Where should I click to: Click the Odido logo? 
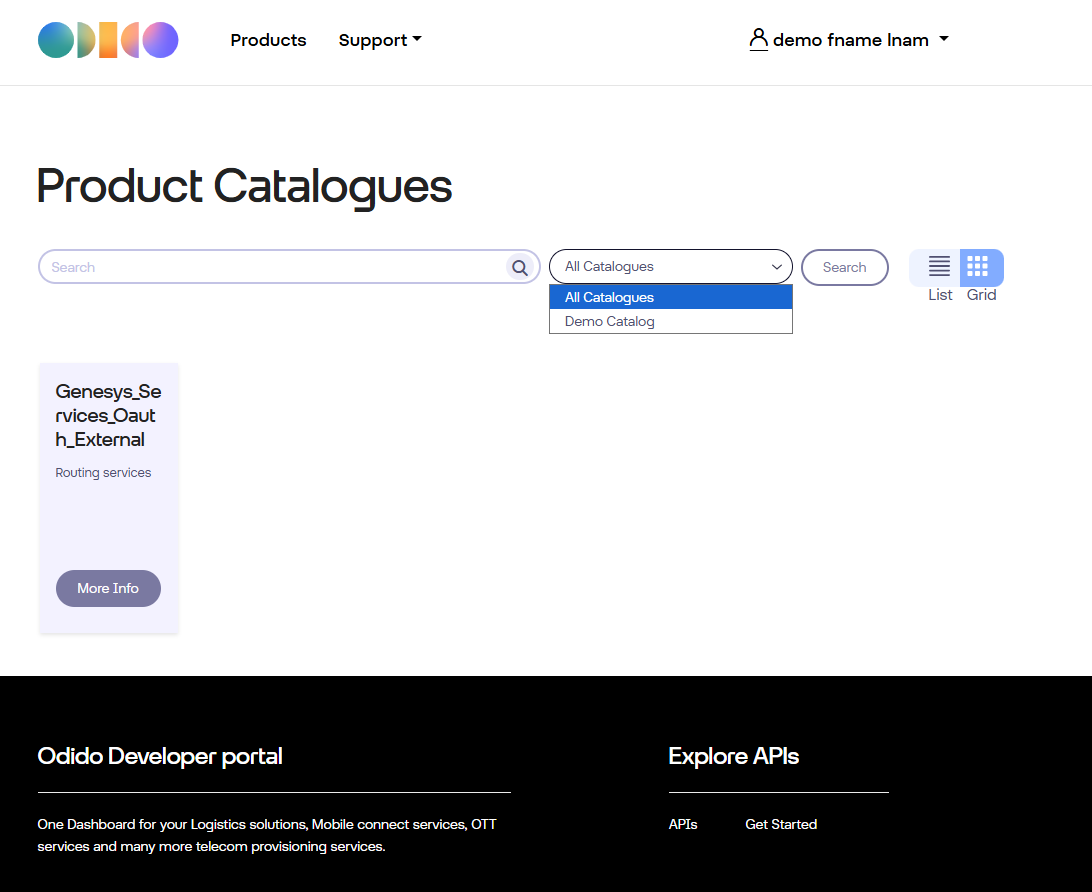point(108,40)
